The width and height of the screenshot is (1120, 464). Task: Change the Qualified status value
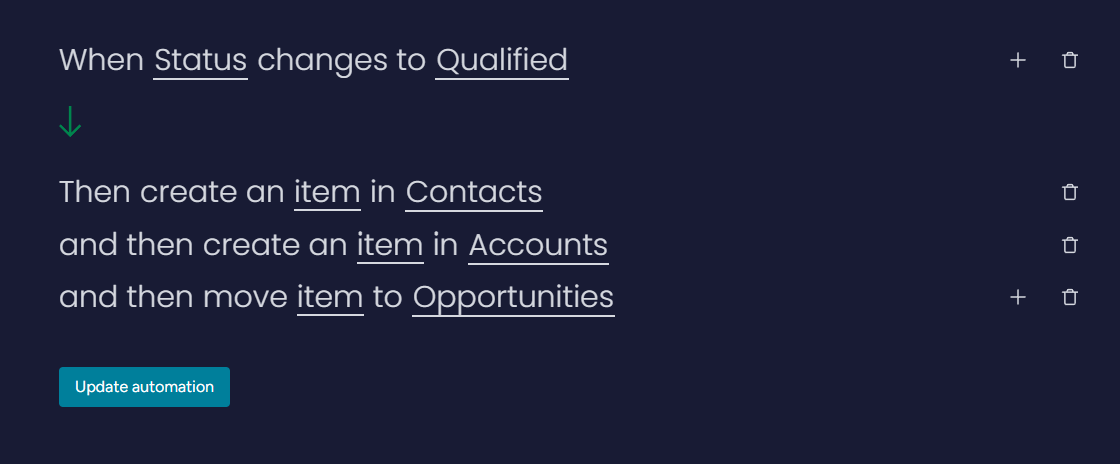point(502,60)
